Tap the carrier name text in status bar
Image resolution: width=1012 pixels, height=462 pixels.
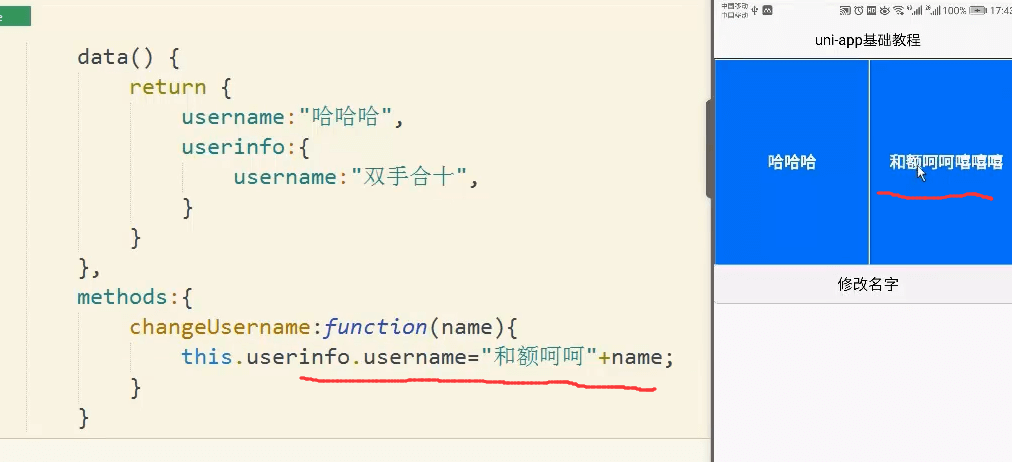[x=734, y=10]
